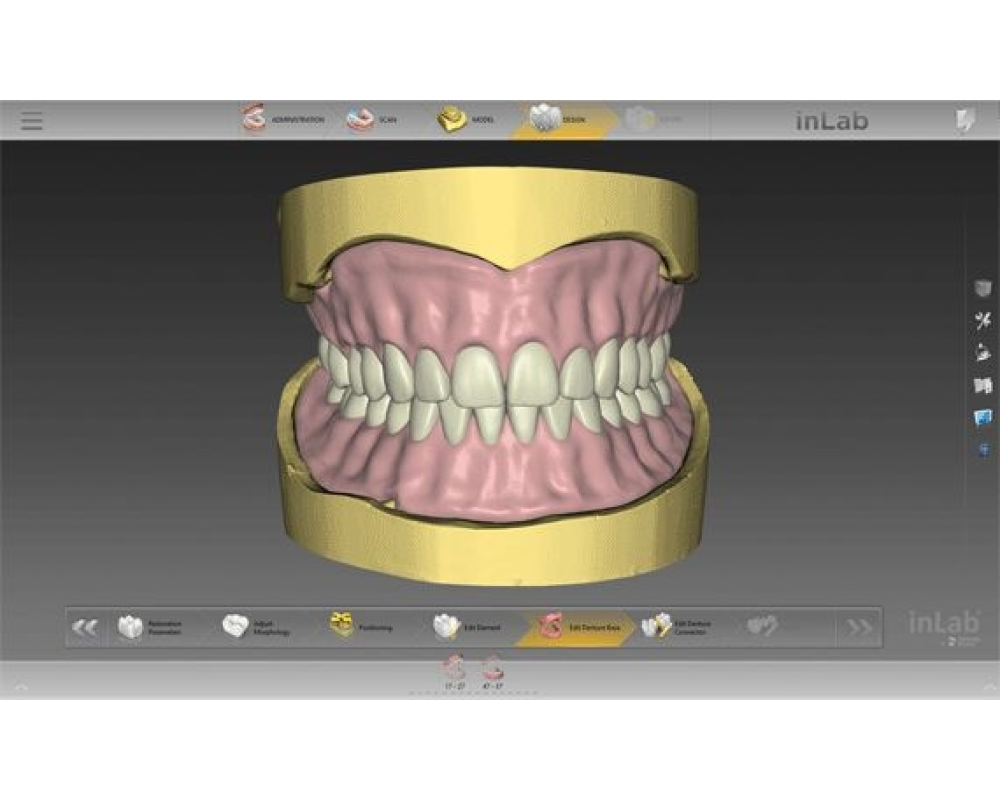1000x800 pixels.
Task: Click the greyed-out phase after Design
Action: (653, 119)
